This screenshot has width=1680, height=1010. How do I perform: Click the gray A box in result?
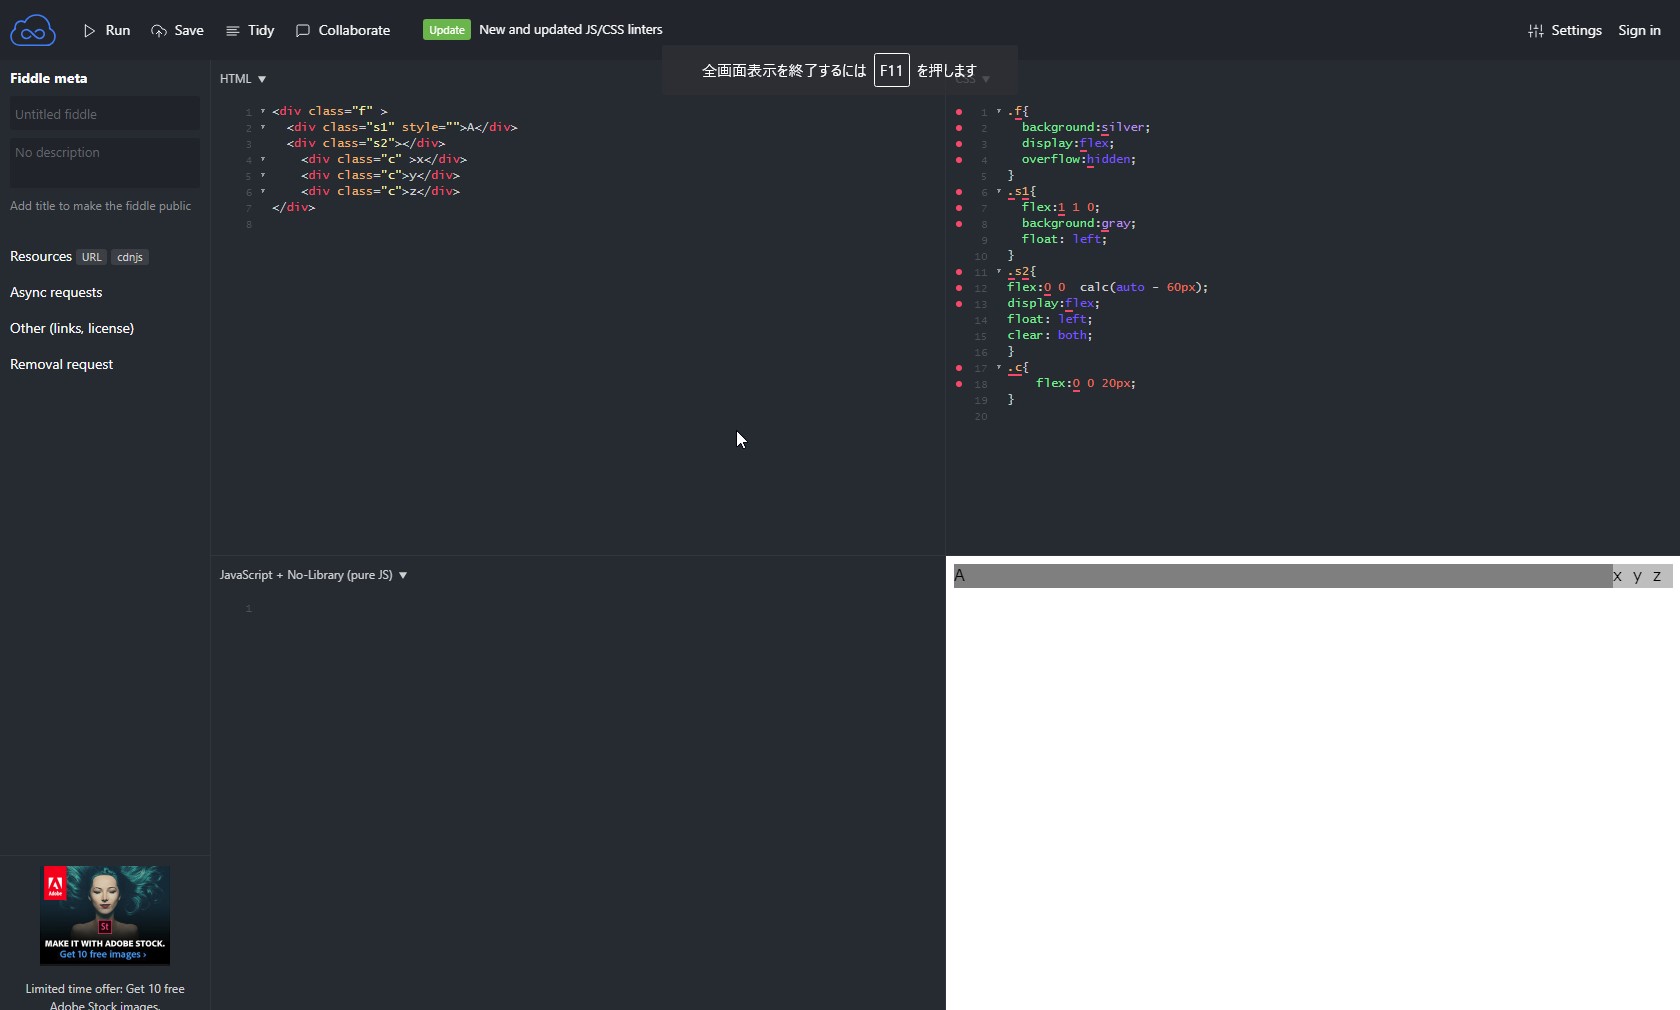click(1283, 576)
